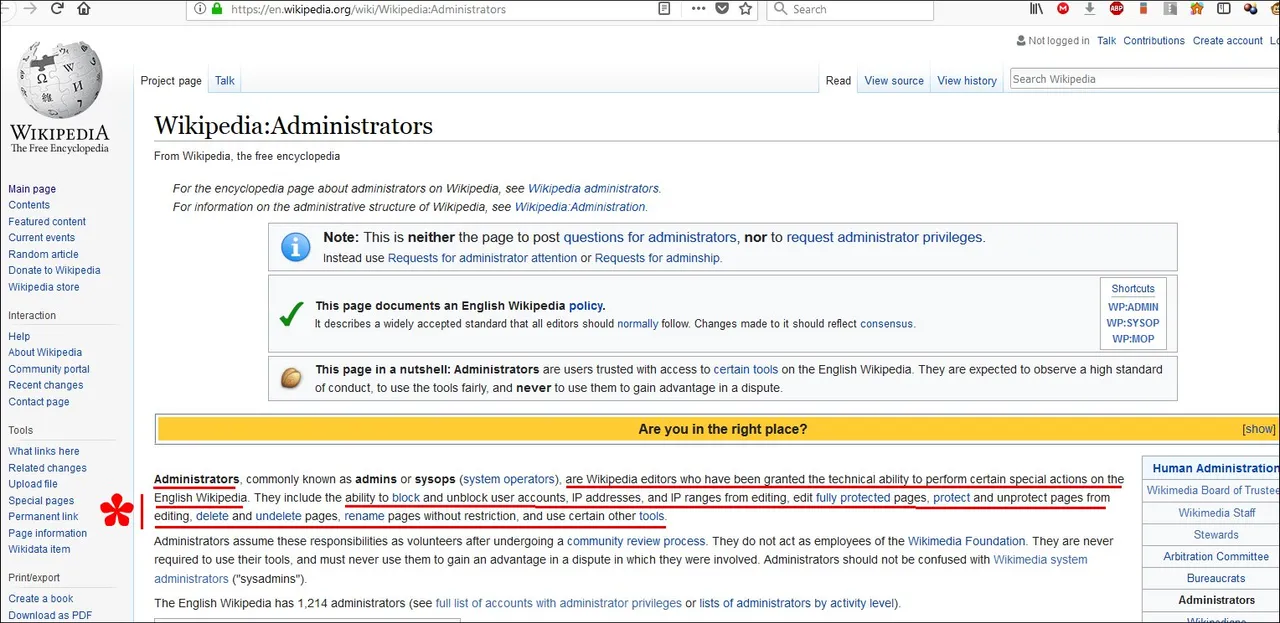Open Featured content in sidebar
This screenshot has height=623, width=1280.
pyautogui.click(x=47, y=221)
